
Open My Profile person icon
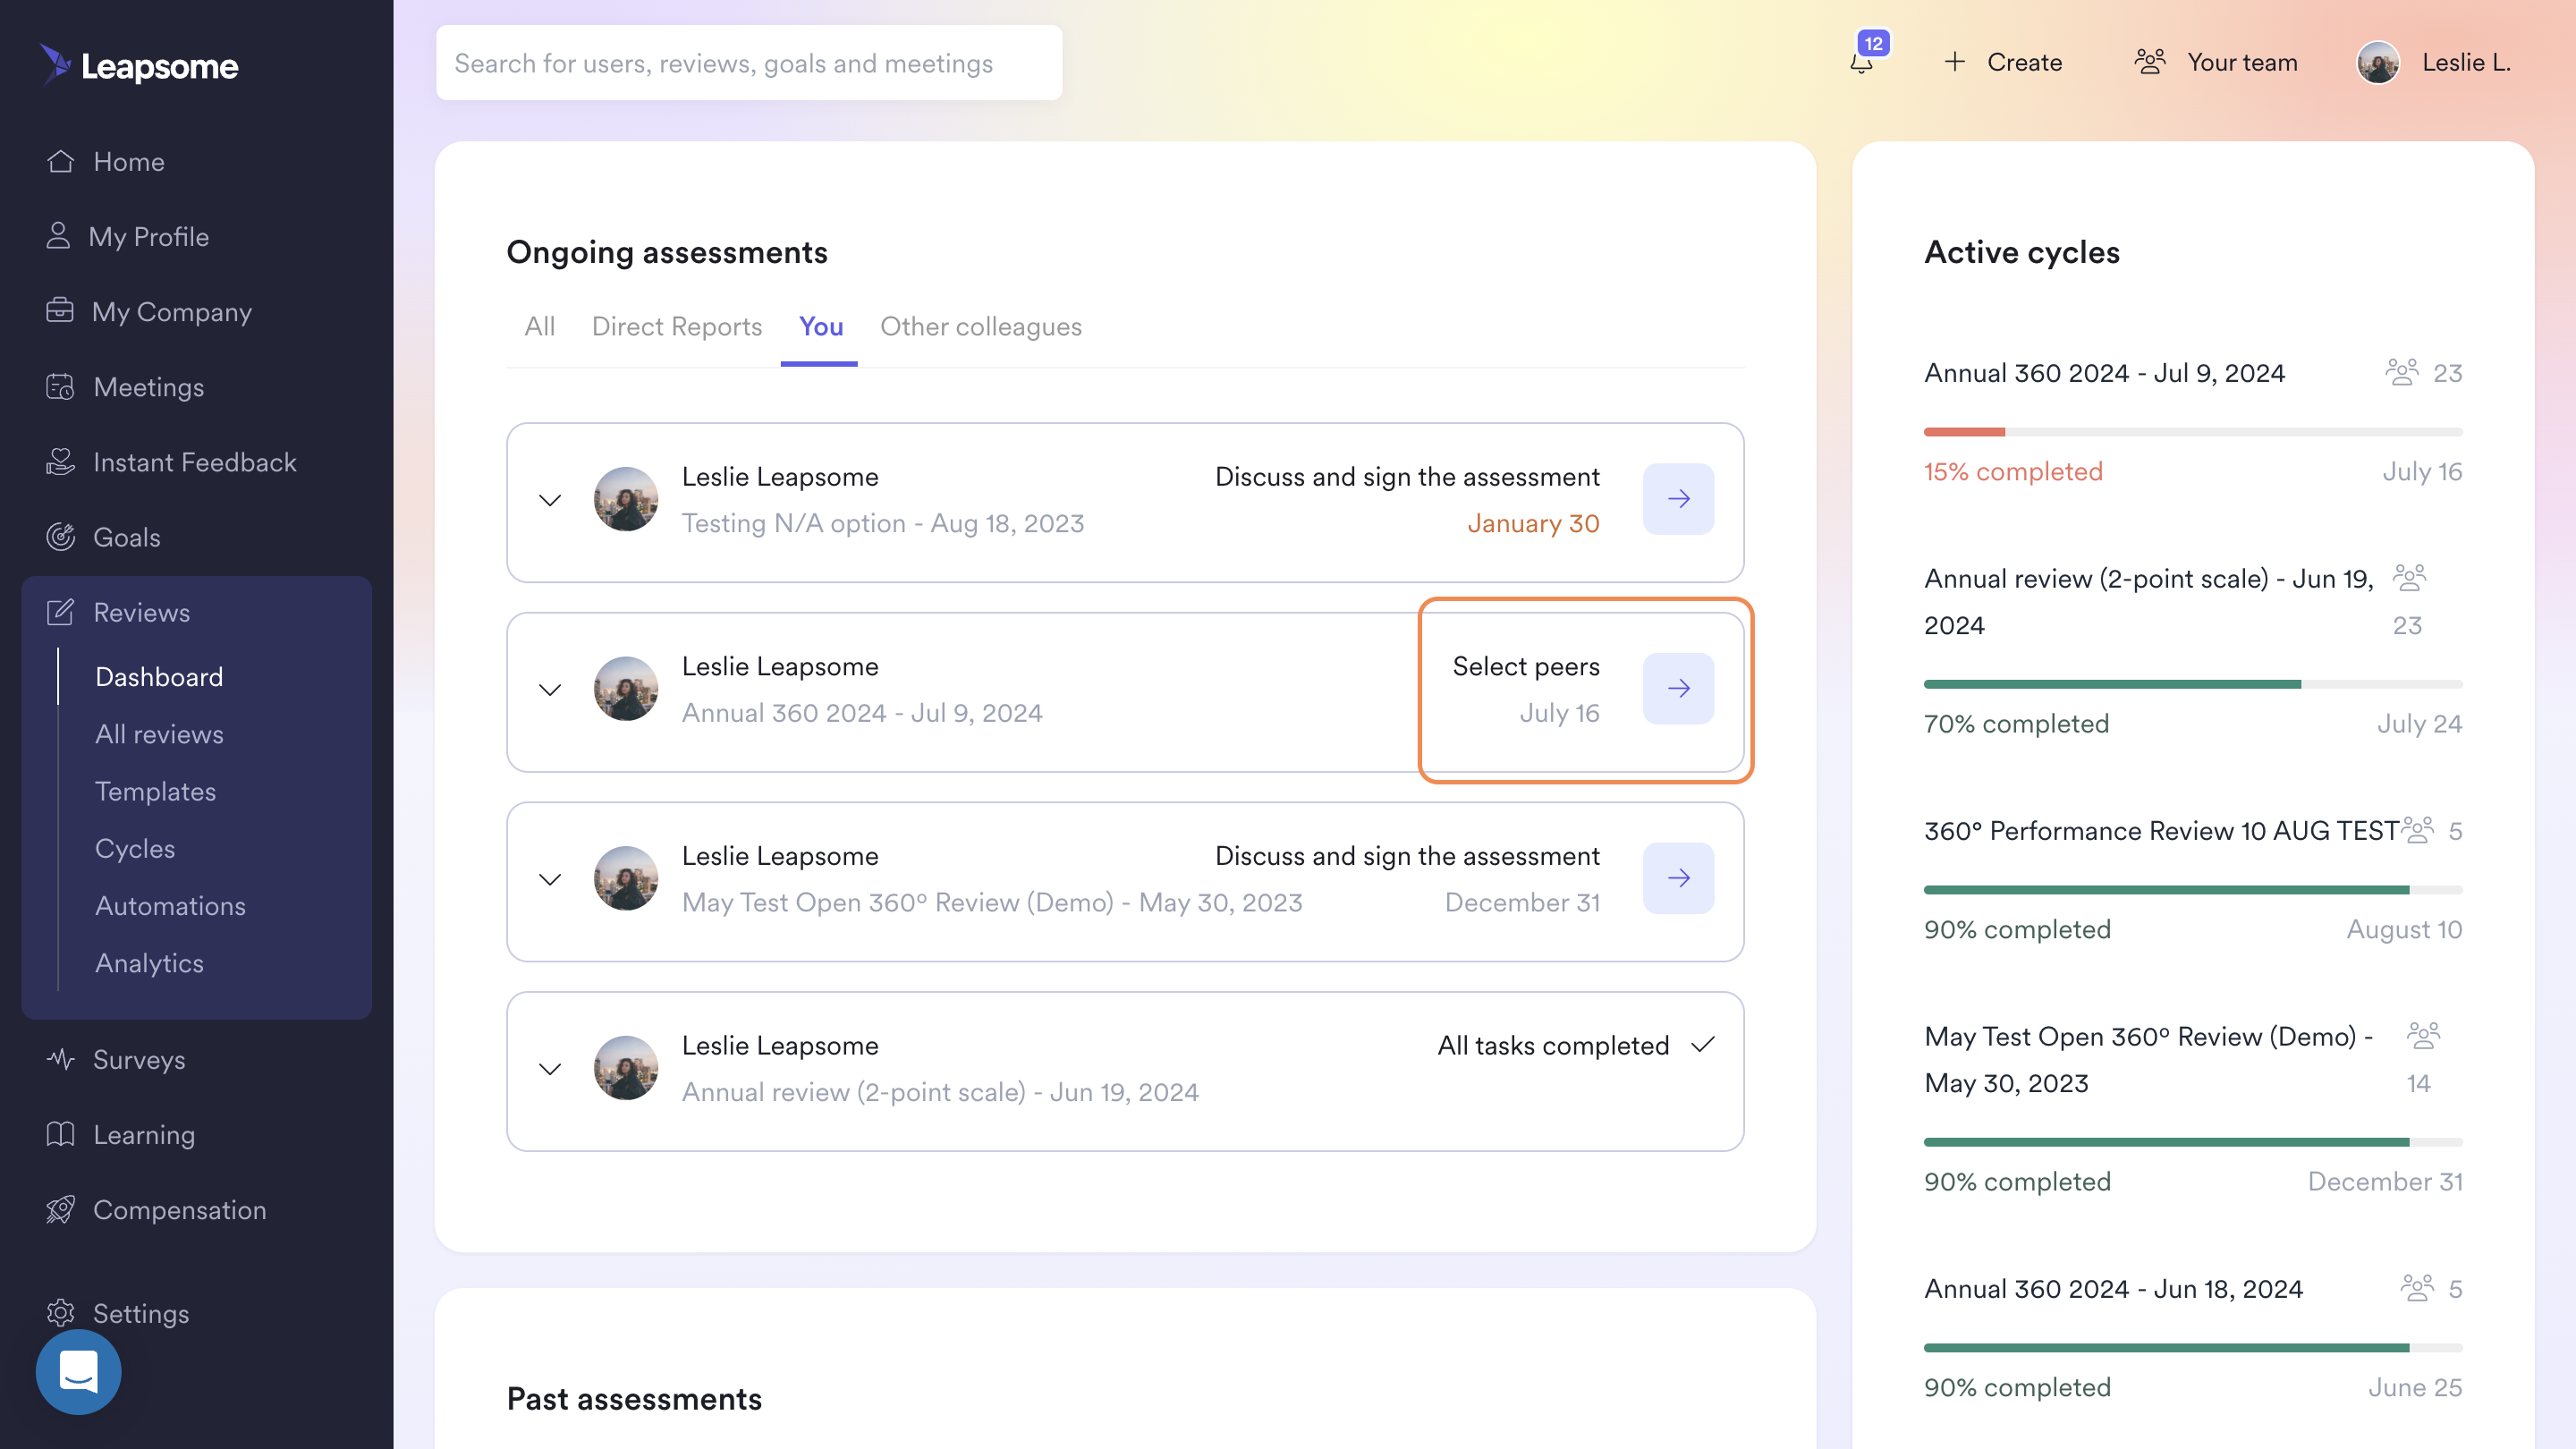point(58,236)
